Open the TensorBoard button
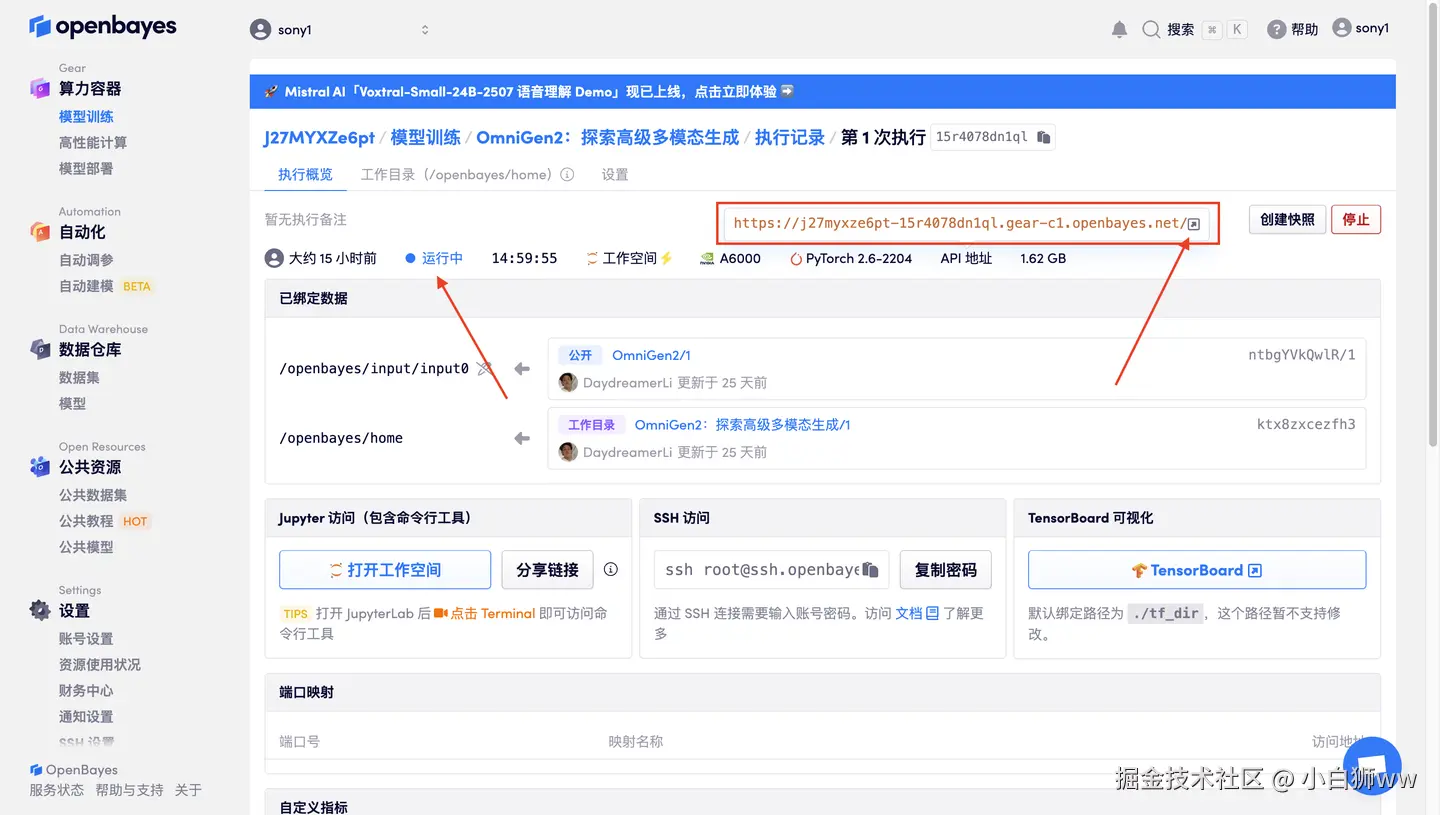Screen dimensions: 1440x815 pos(1197,570)
